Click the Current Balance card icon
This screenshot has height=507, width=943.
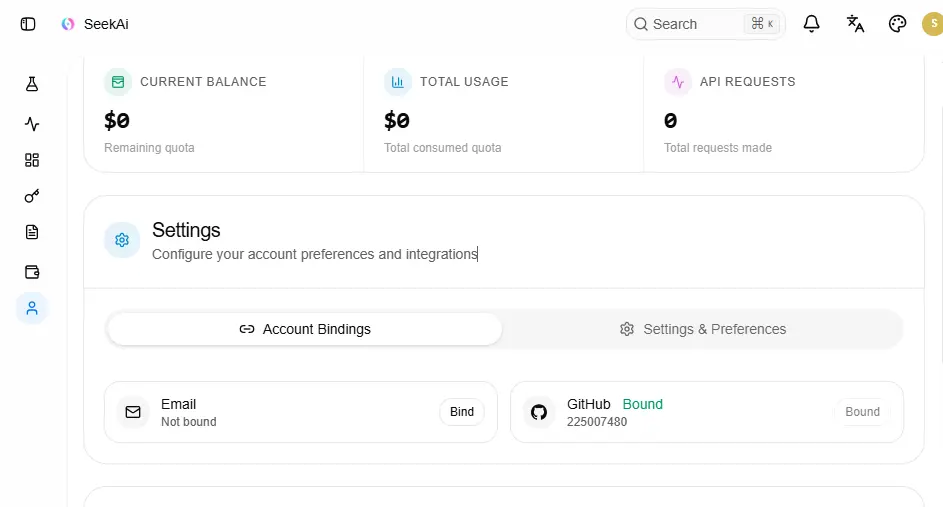tap(118, 82)
